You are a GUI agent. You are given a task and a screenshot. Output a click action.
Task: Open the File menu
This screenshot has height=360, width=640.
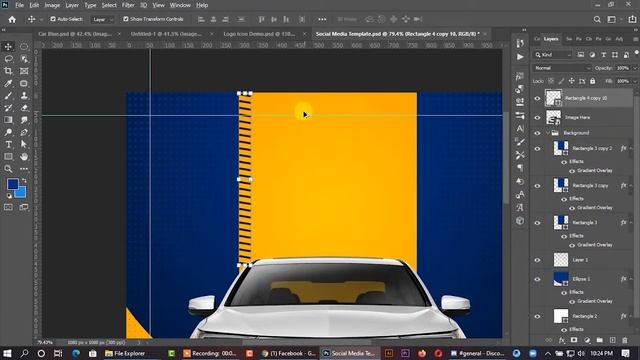[x=19, y=5]
